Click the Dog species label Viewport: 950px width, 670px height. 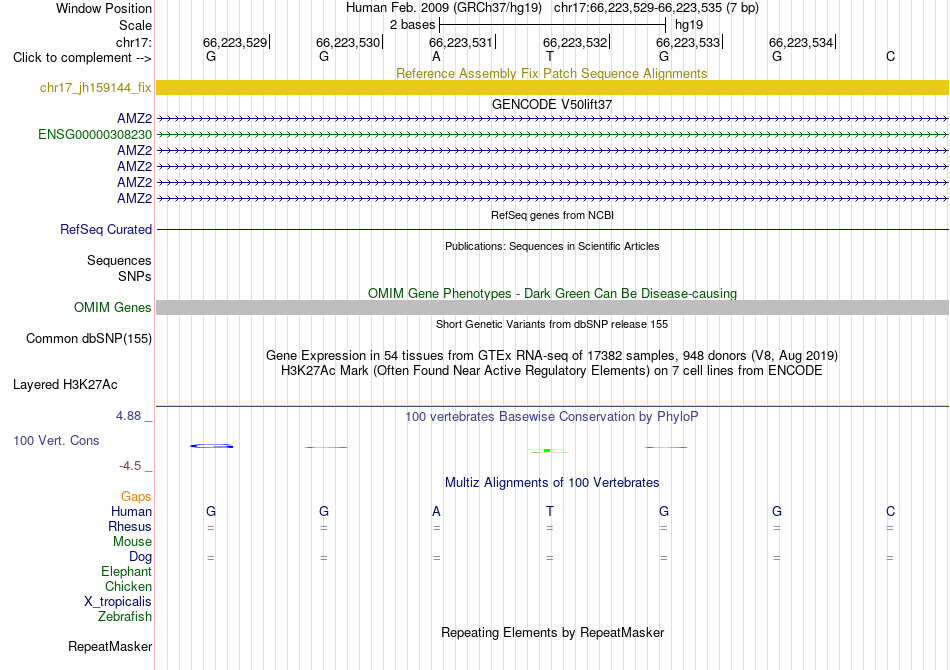tap(140, 557)
